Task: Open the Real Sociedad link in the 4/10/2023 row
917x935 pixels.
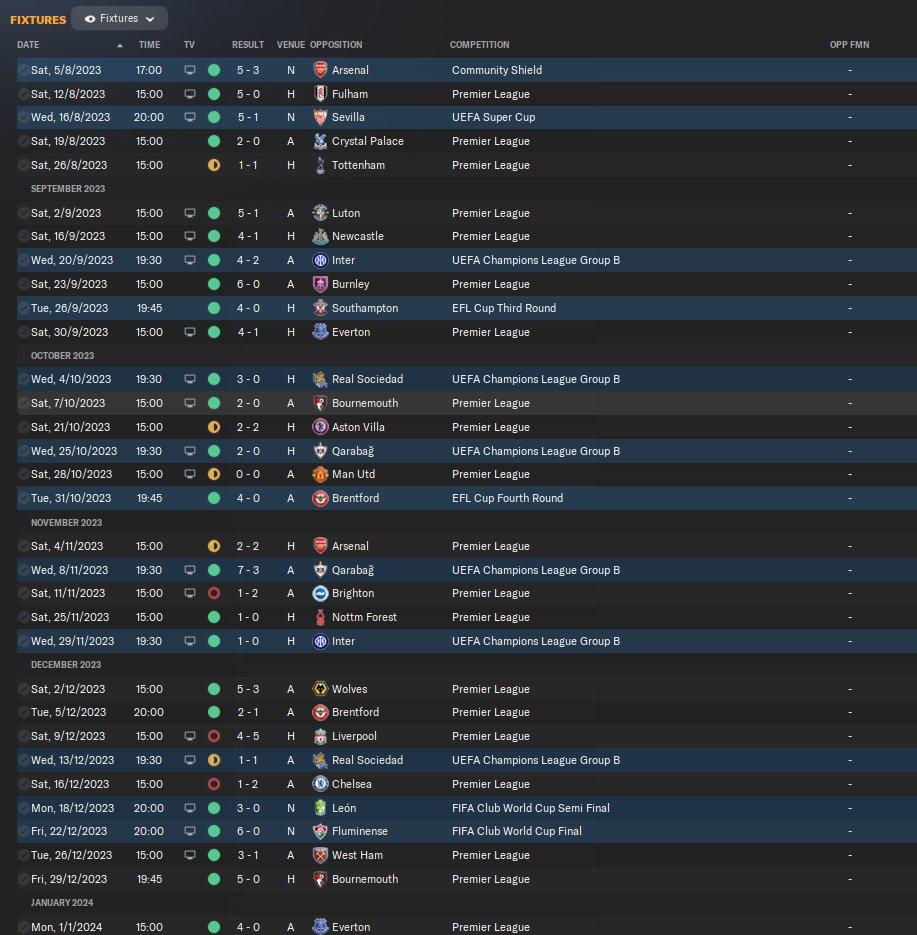Action: pos(367,379)
